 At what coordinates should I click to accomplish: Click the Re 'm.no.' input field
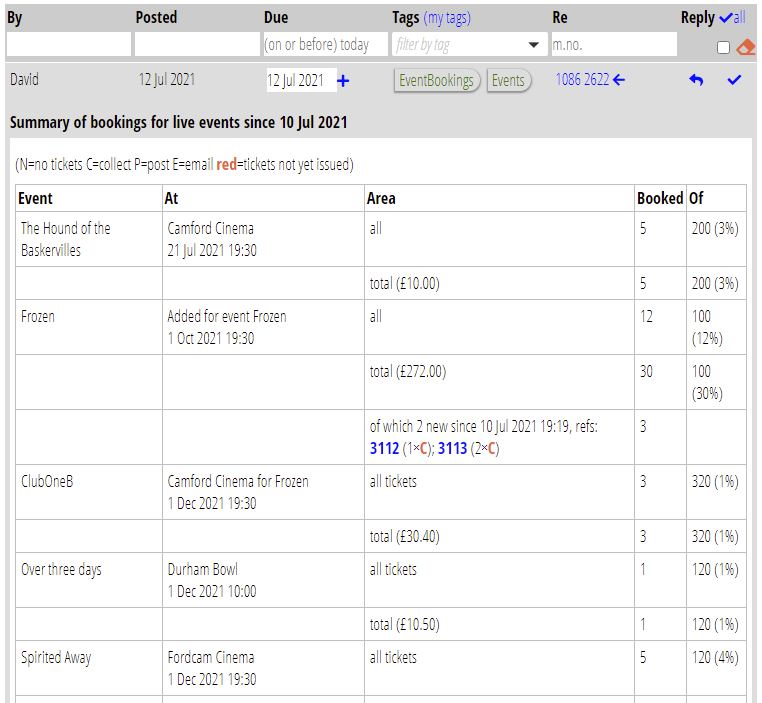tap(614, 44)
